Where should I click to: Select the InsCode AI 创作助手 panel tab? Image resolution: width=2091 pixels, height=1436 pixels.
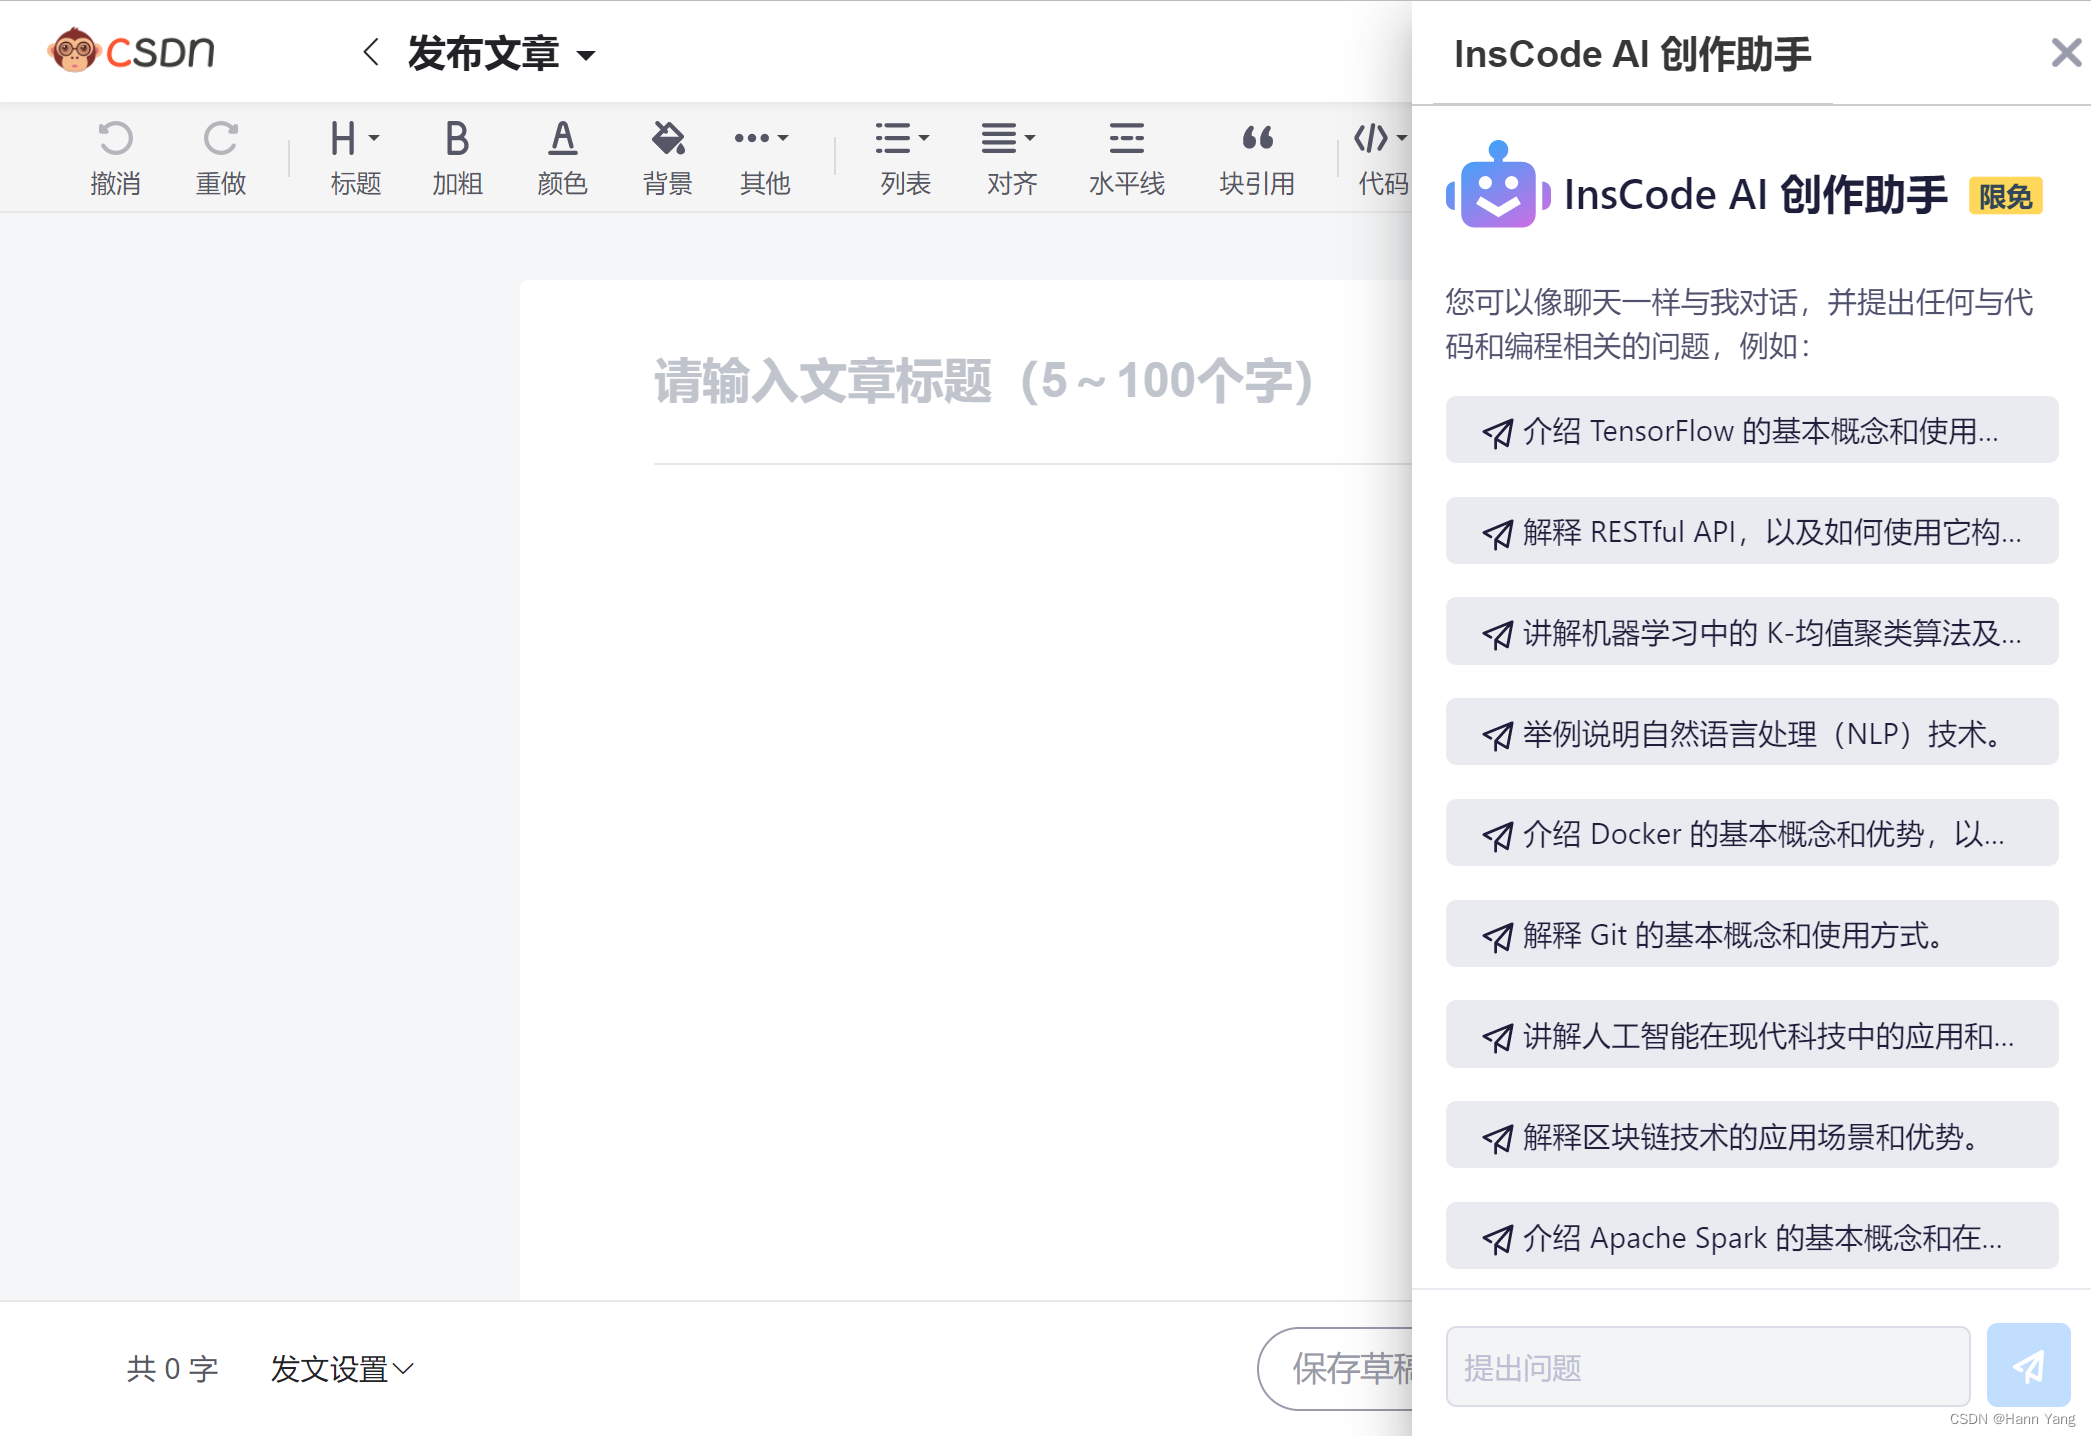coord(1632,54)
